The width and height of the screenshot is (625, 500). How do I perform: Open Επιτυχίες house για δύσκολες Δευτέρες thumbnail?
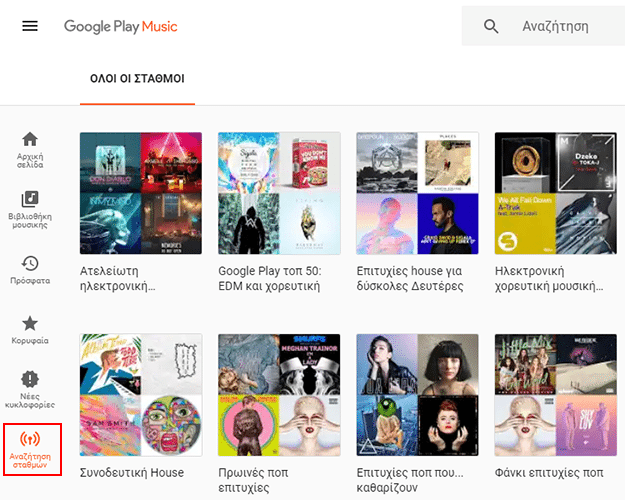click(x=417, y=193)
